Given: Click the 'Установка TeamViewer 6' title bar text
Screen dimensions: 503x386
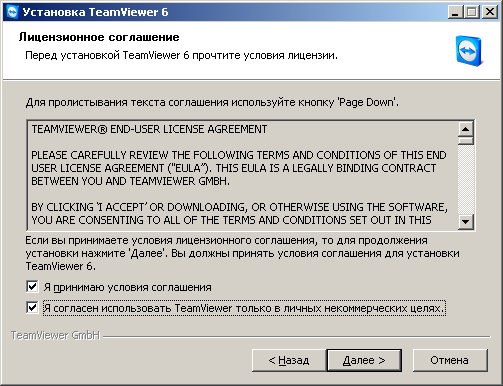Looking at the screenshot, I should click(x=95, y=12).
